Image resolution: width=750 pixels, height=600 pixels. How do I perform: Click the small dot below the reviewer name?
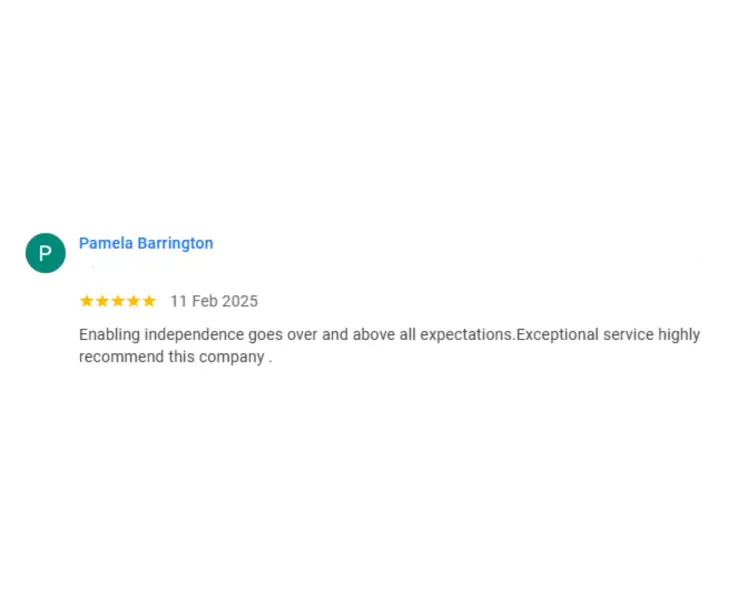pyautogui.click(x=93, y=268)
